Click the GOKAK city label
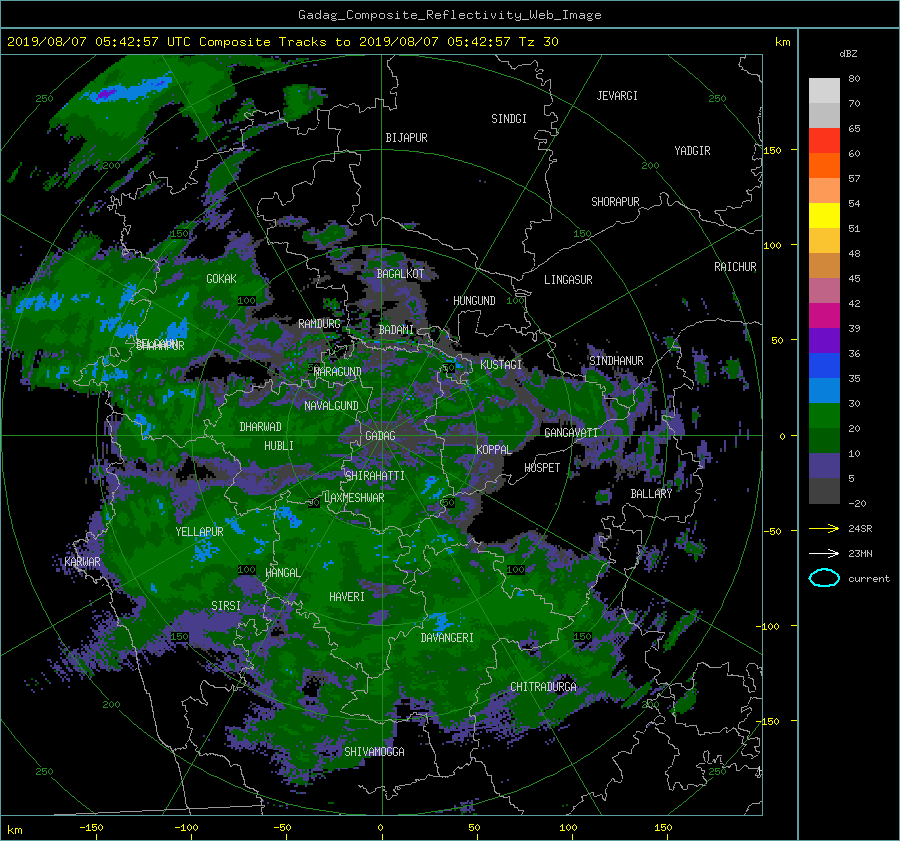Screen dimensions: 900x841 click(x=221, y=279)
